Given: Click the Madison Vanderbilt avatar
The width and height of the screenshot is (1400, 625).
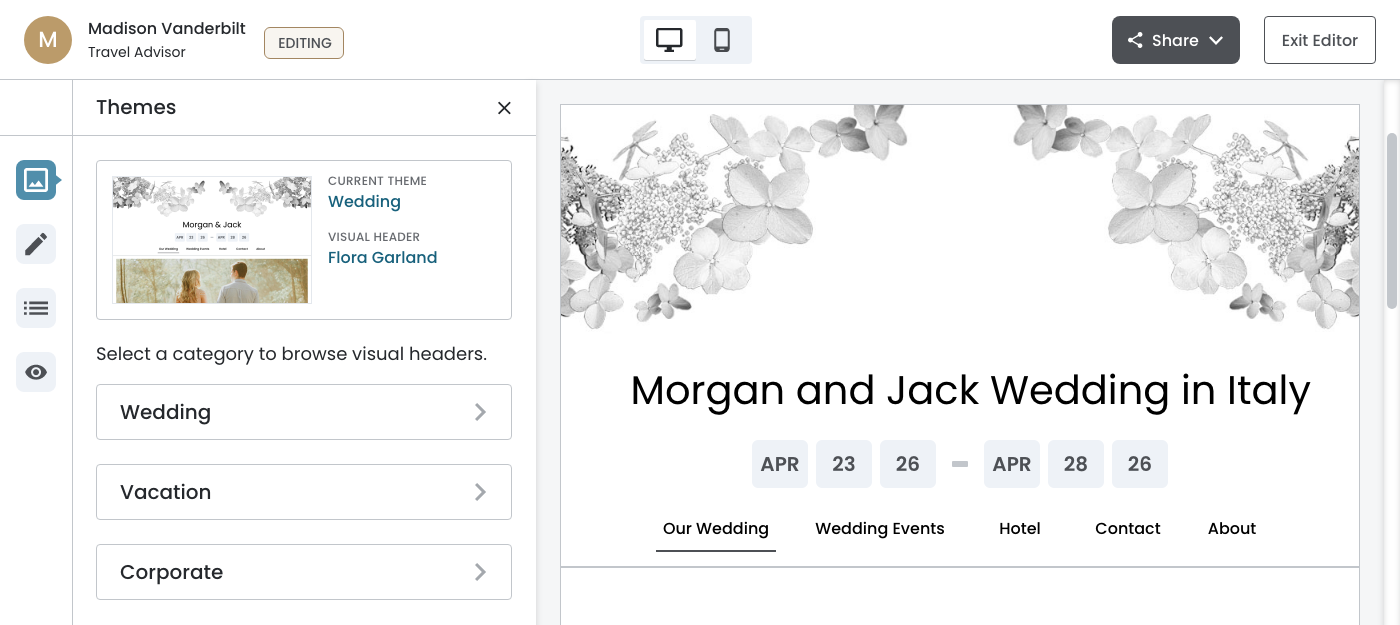Looking at the screenshot, I should [x=48, y=40].
